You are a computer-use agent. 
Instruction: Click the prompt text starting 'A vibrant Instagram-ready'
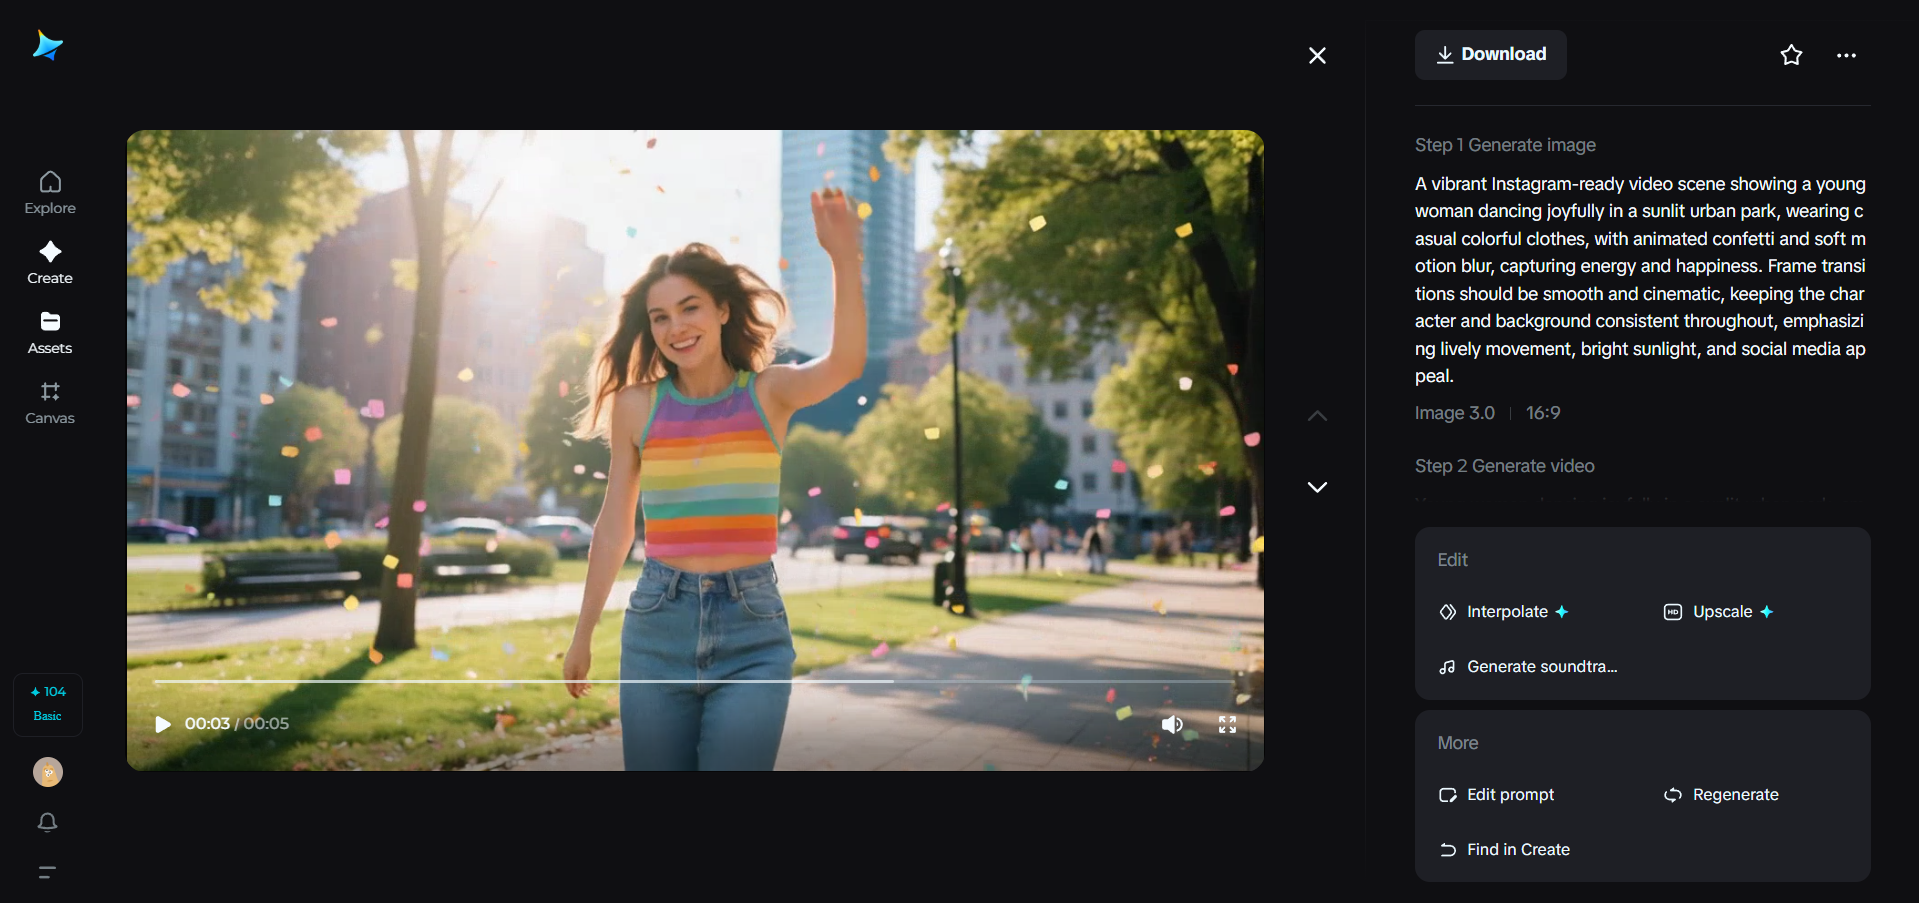(x=1640, y=280)
